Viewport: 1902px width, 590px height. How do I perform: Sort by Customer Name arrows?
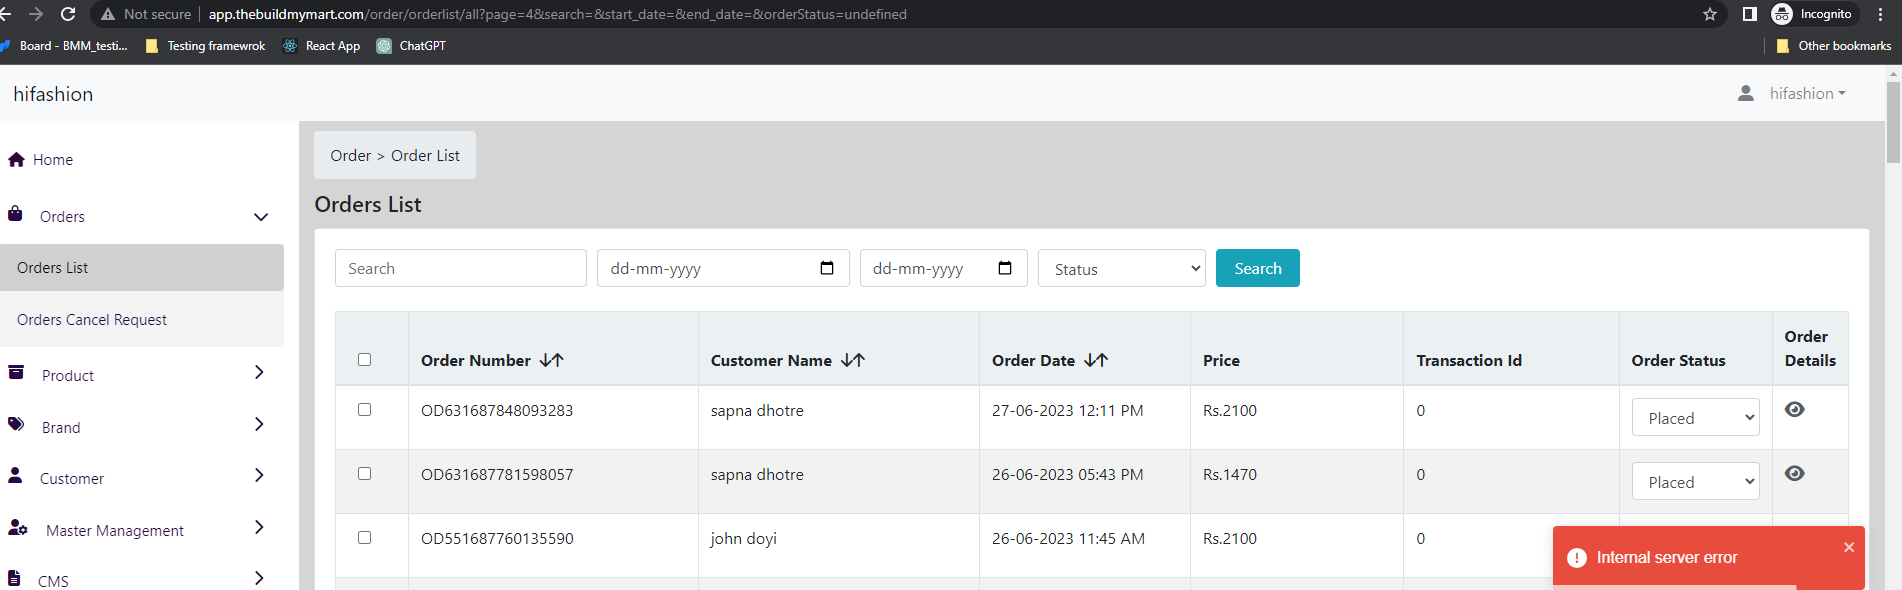pos(853,360)
